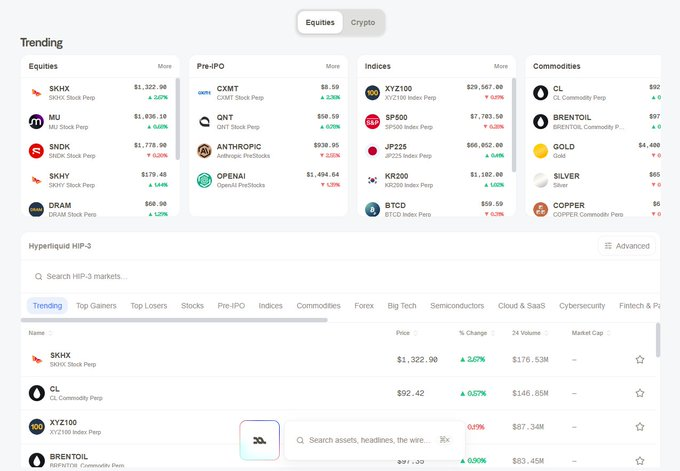Select the Commodities tab
The height and width of the screenshot is (471, 680).
click(318, 306)
